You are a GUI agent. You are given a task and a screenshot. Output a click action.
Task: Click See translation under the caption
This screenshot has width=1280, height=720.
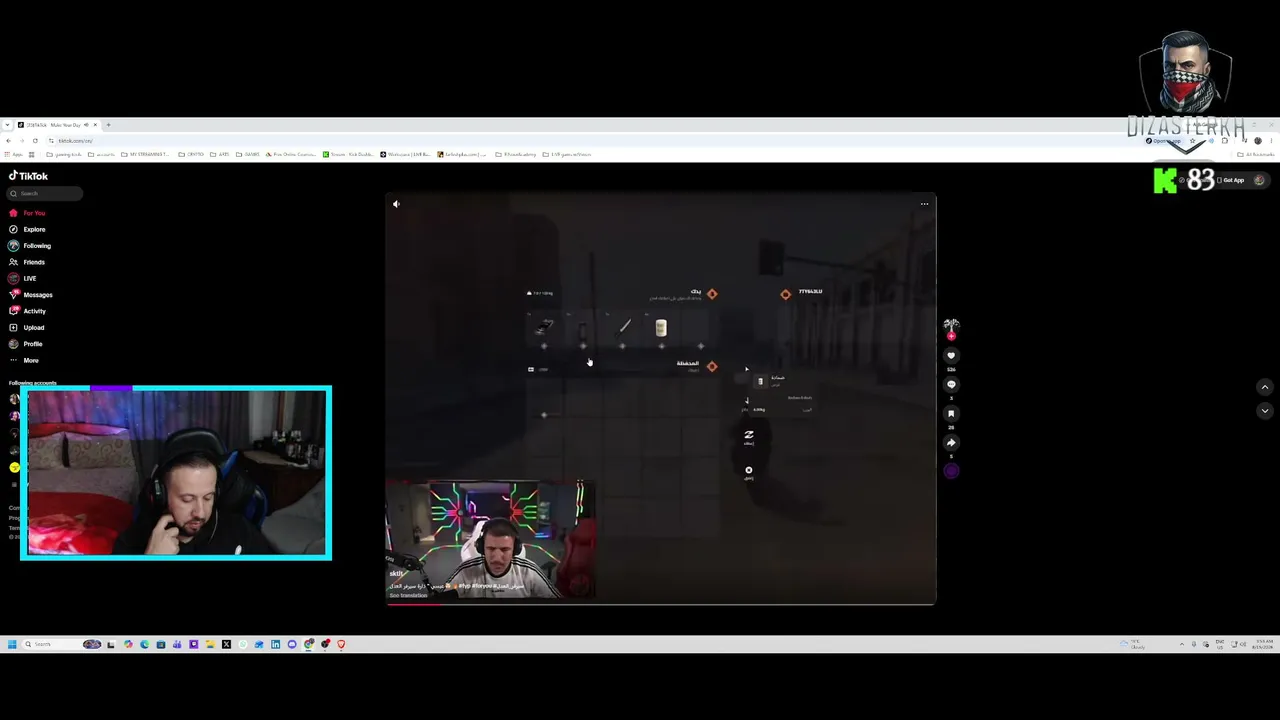[407, 595]
